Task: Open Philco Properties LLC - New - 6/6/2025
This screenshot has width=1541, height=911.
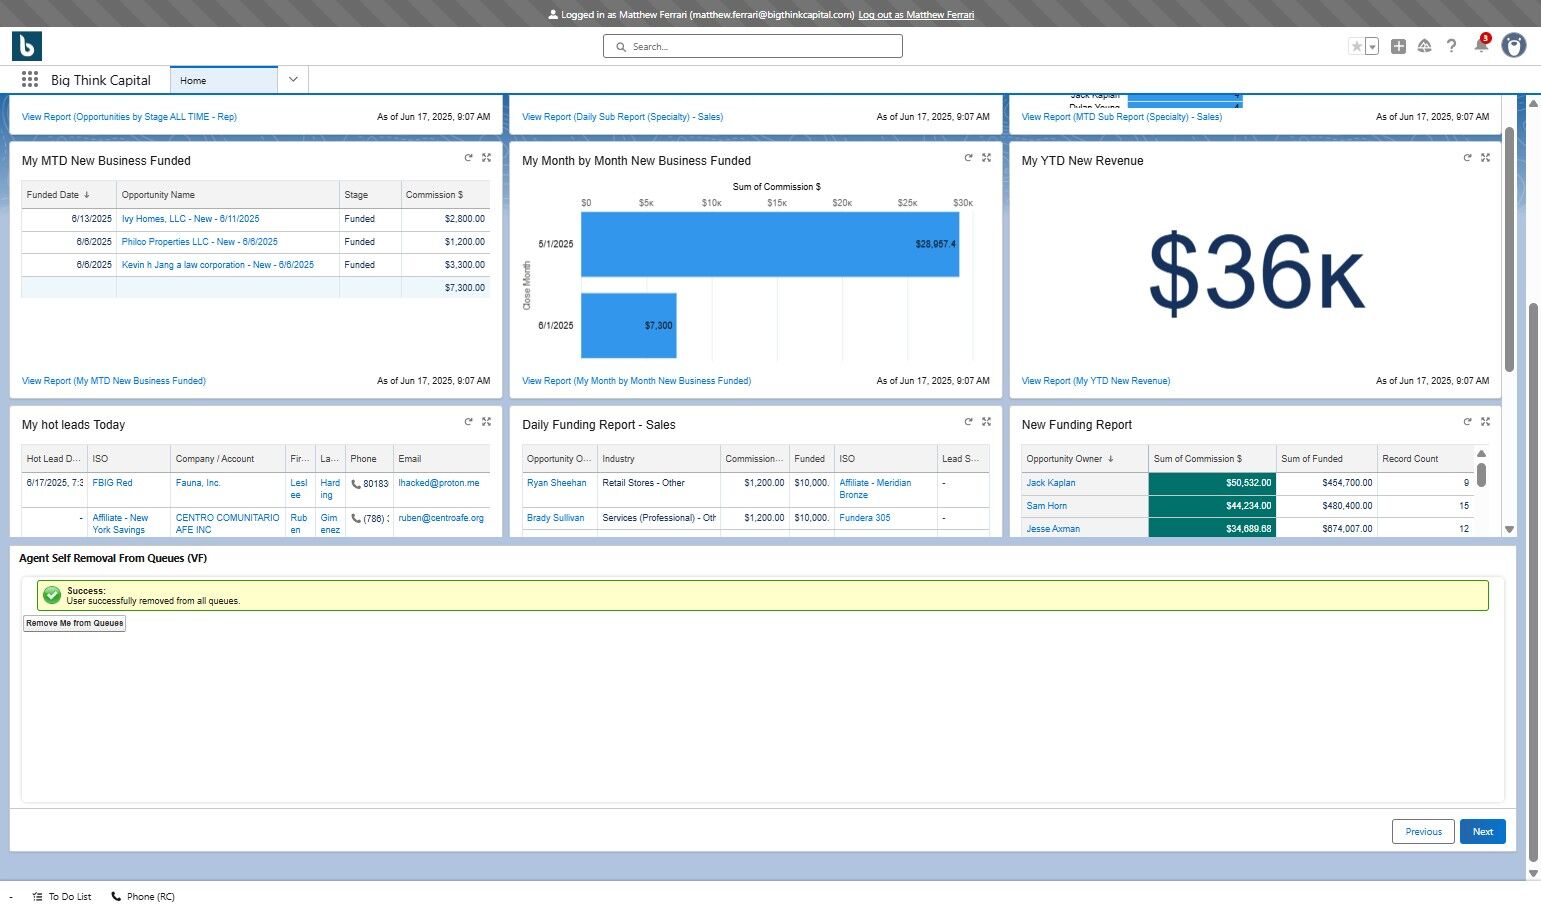Action: point(199,242)
